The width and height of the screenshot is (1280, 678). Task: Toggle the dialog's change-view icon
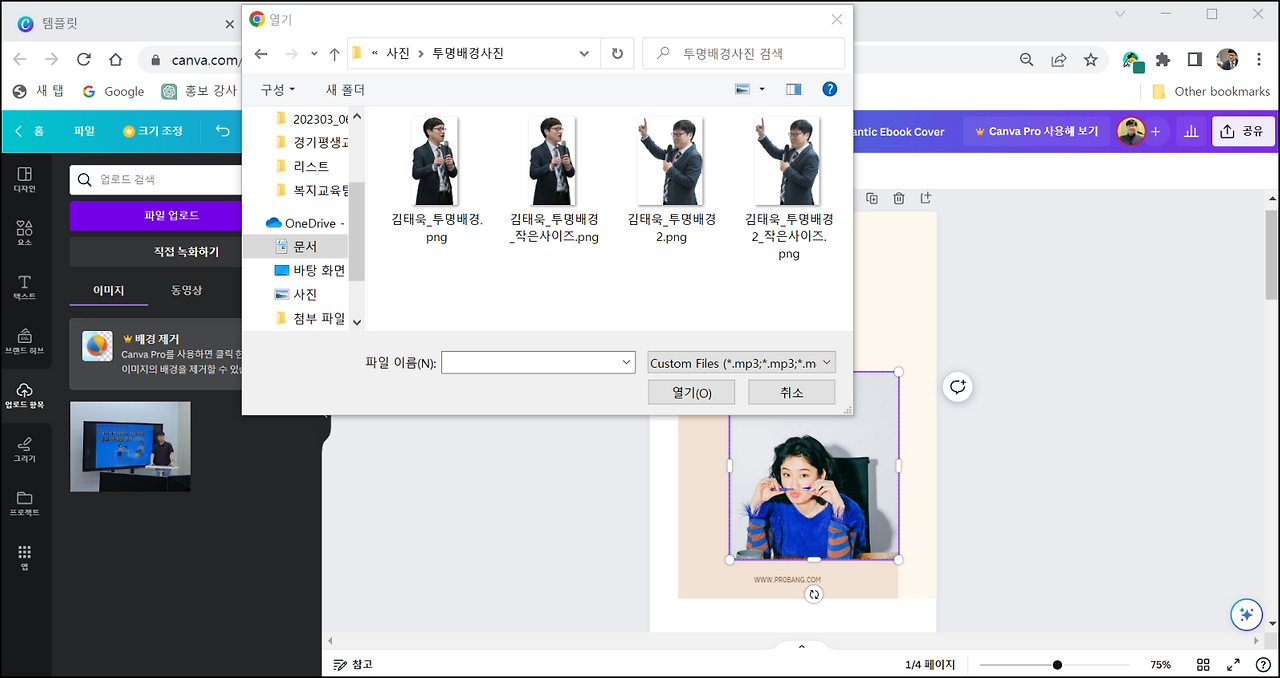pyautogui.click(x=744, y=89)
